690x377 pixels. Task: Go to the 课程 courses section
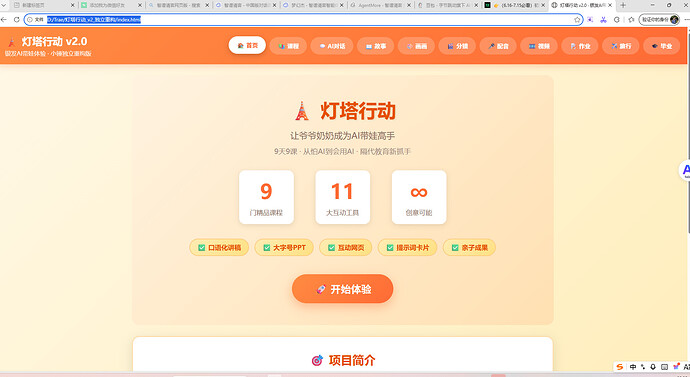pos(288,46)
